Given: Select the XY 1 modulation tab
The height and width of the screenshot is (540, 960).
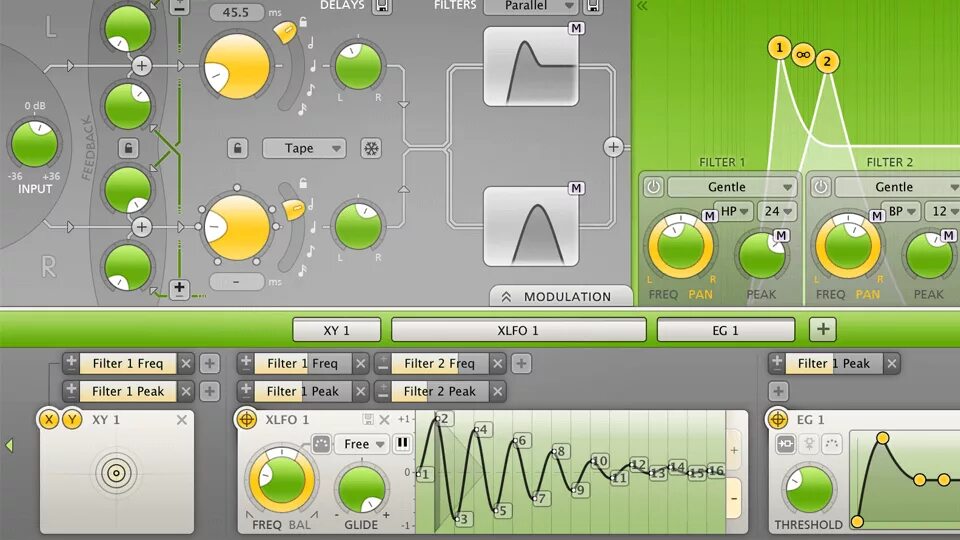Looking at the screenshot, I should coord(337,330).
